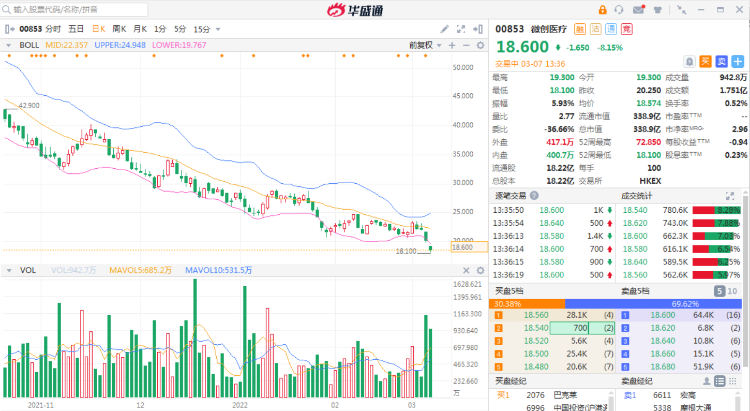
Task: Select ask level 1 price 18.600
Action: 663,315
